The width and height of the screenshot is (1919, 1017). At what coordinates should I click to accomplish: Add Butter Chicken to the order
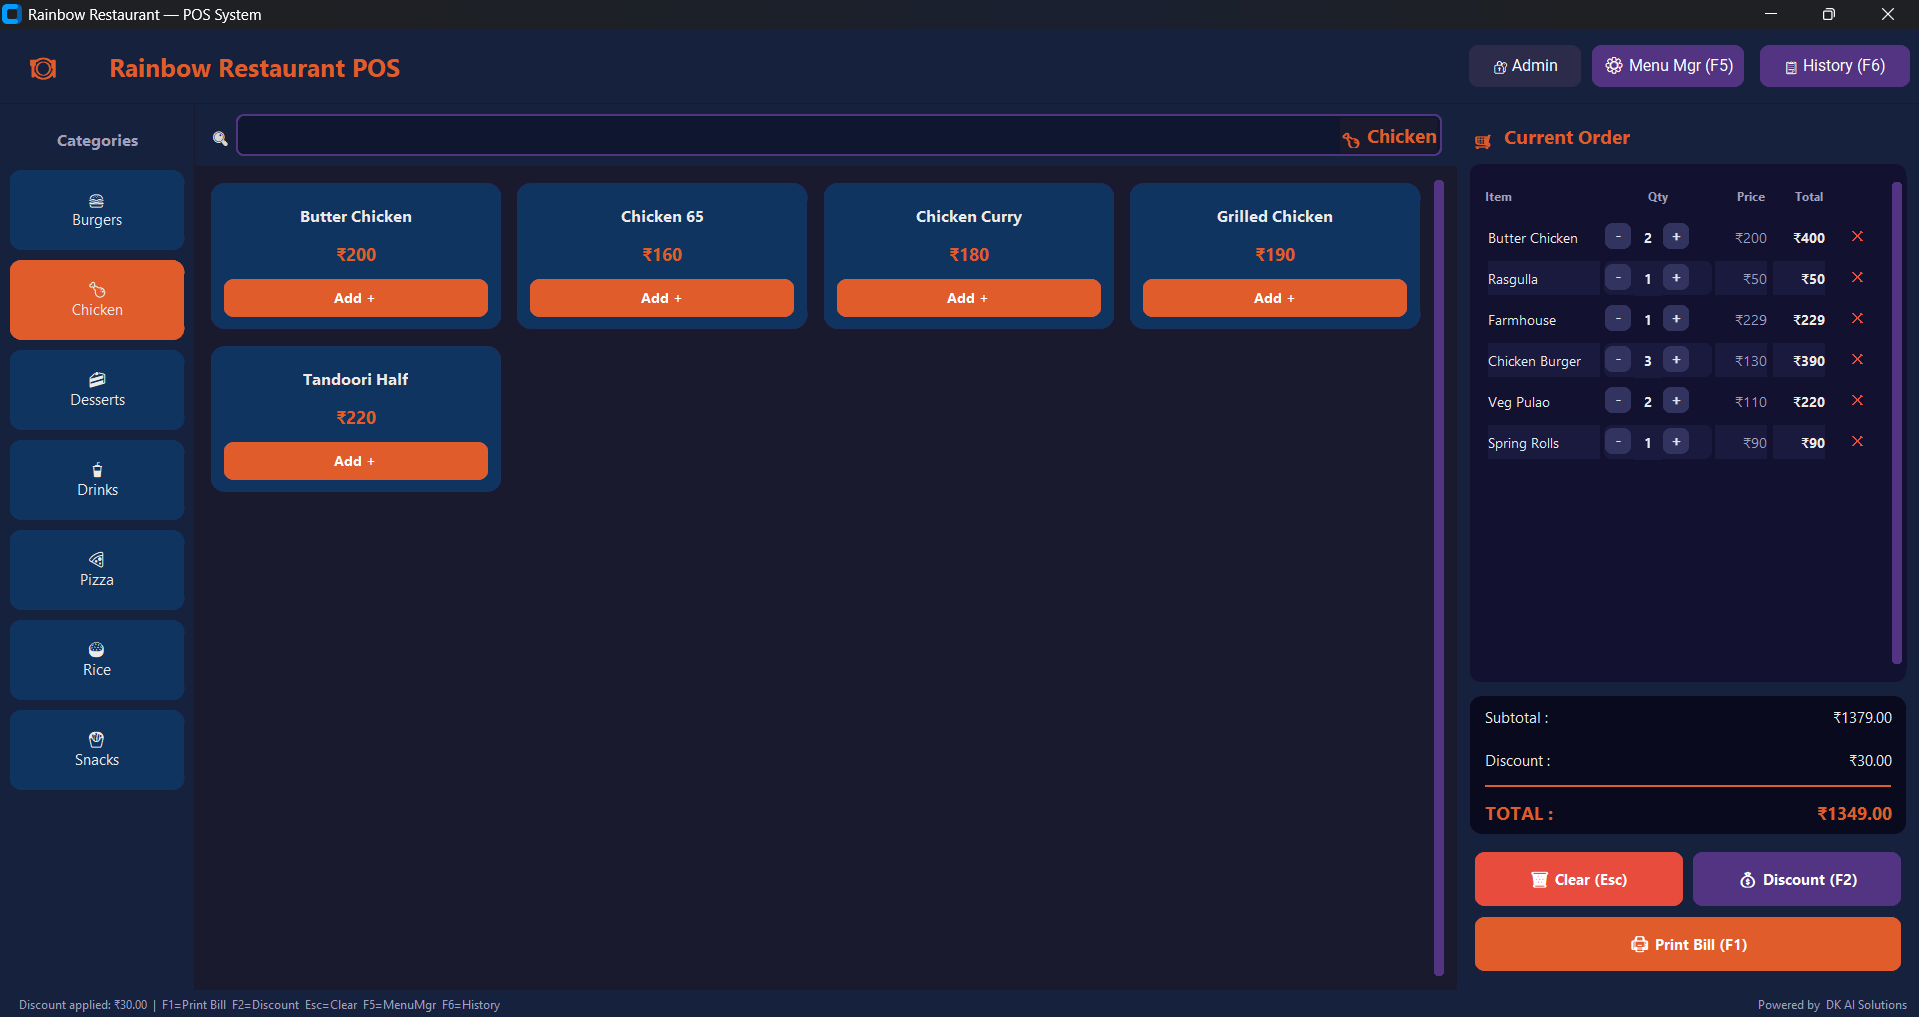point(355,297)
